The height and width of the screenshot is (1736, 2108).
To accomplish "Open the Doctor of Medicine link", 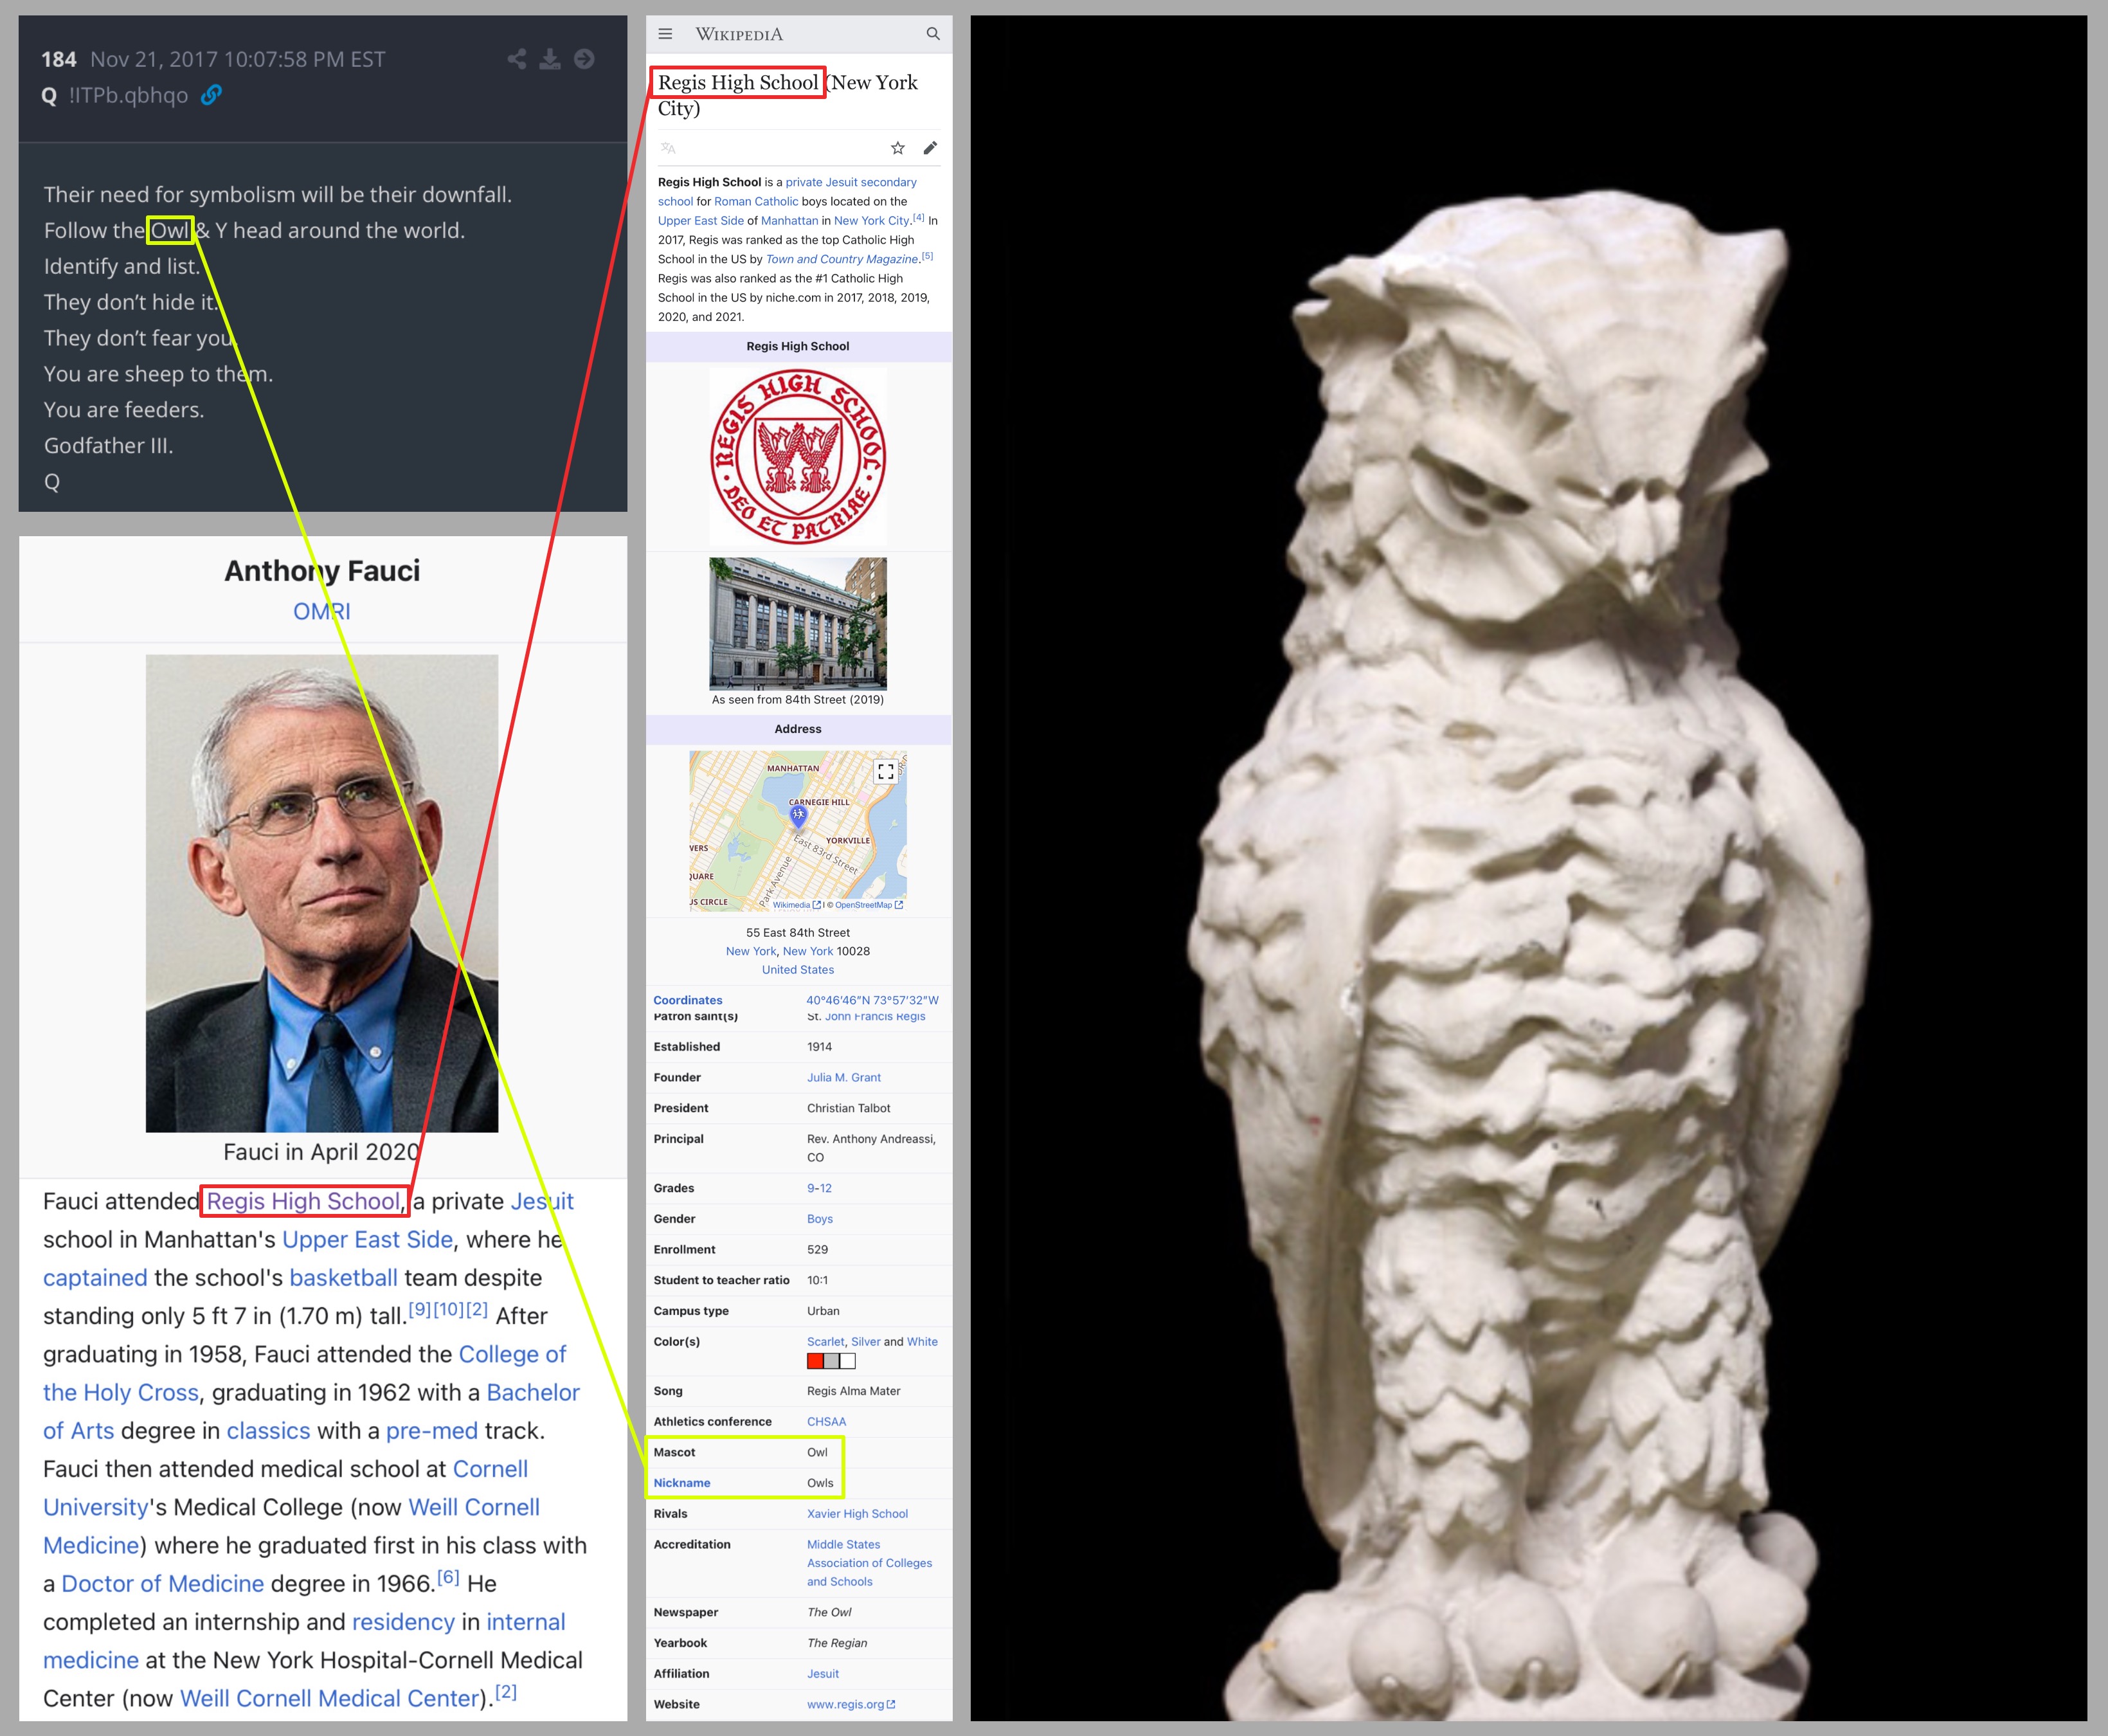I will pos(163,1584).
